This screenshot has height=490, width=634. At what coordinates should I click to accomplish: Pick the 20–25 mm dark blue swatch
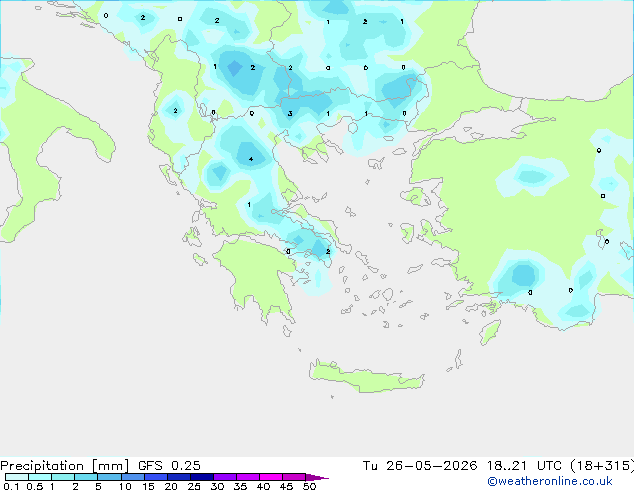coord(179,477)
